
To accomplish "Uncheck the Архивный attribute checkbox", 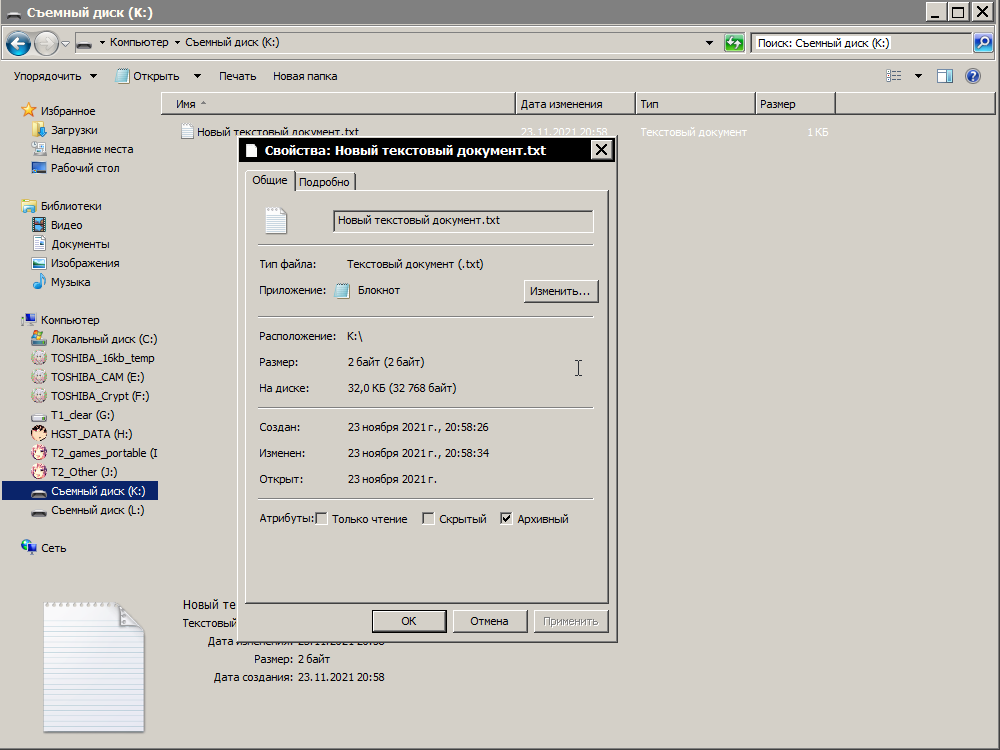I will [506, 519].
